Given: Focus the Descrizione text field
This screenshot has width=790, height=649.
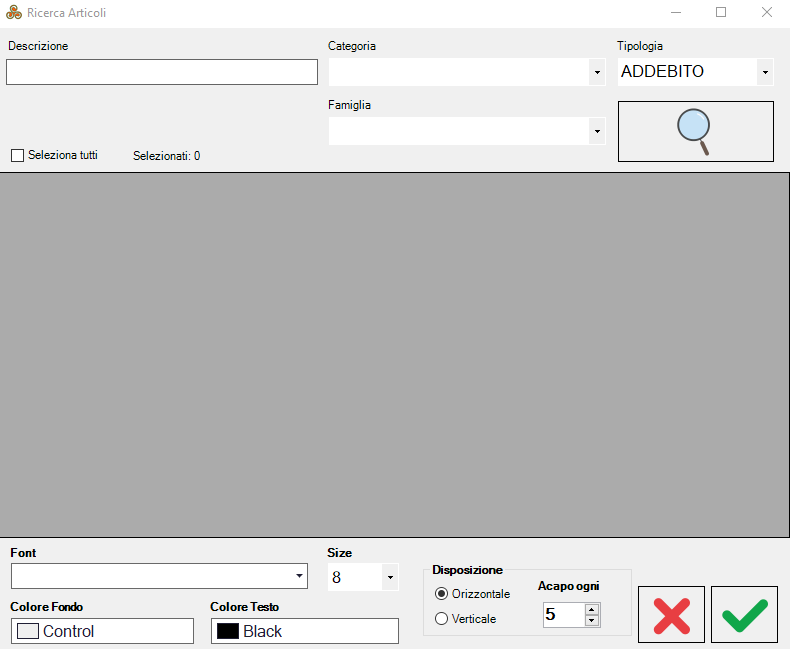Looking at the screenshot, I should click(161, 72).
